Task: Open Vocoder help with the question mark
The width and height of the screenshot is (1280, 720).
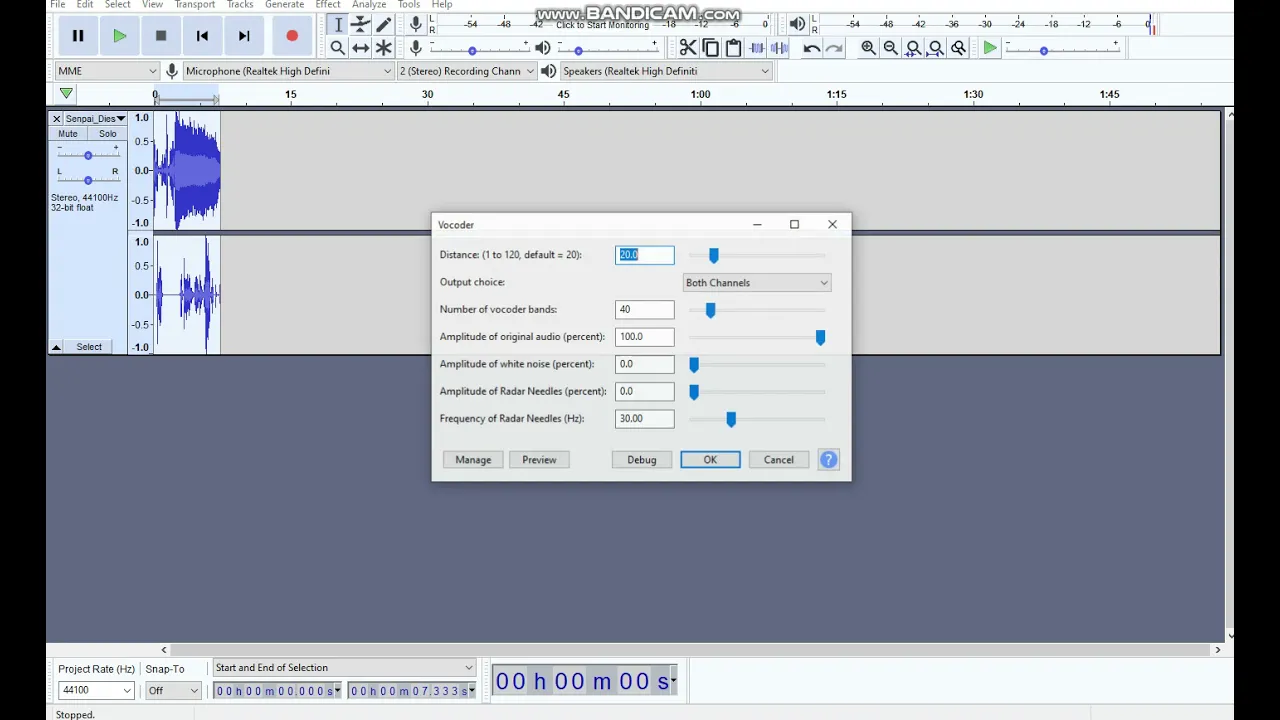Action: point(829,460)
